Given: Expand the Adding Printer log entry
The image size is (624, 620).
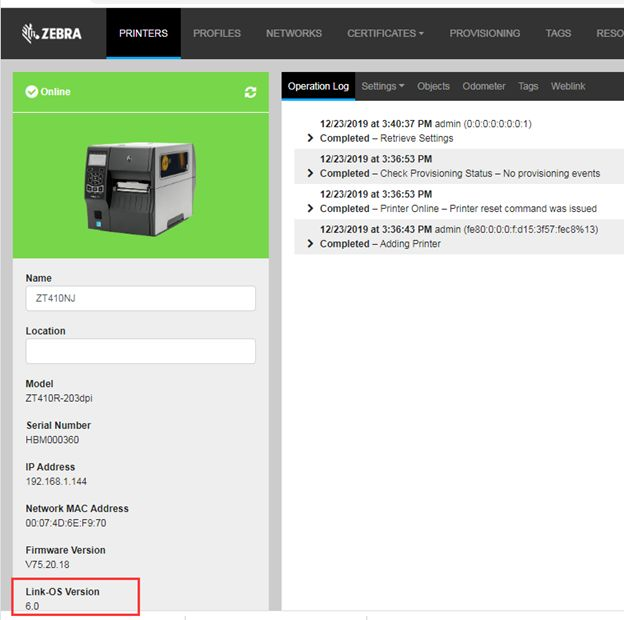Looking at the screenshot, I should tap(311, 243).
